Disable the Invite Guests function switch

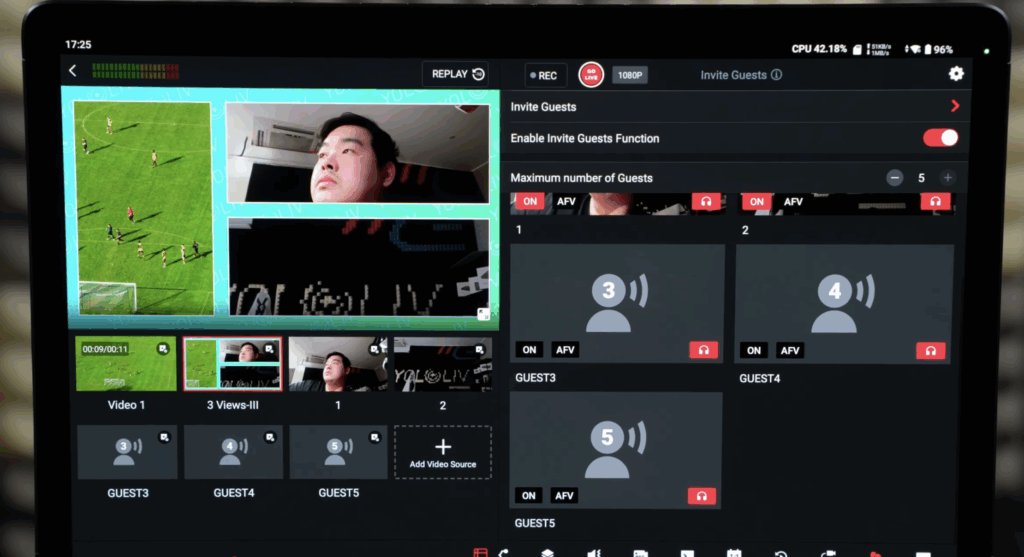940,138
